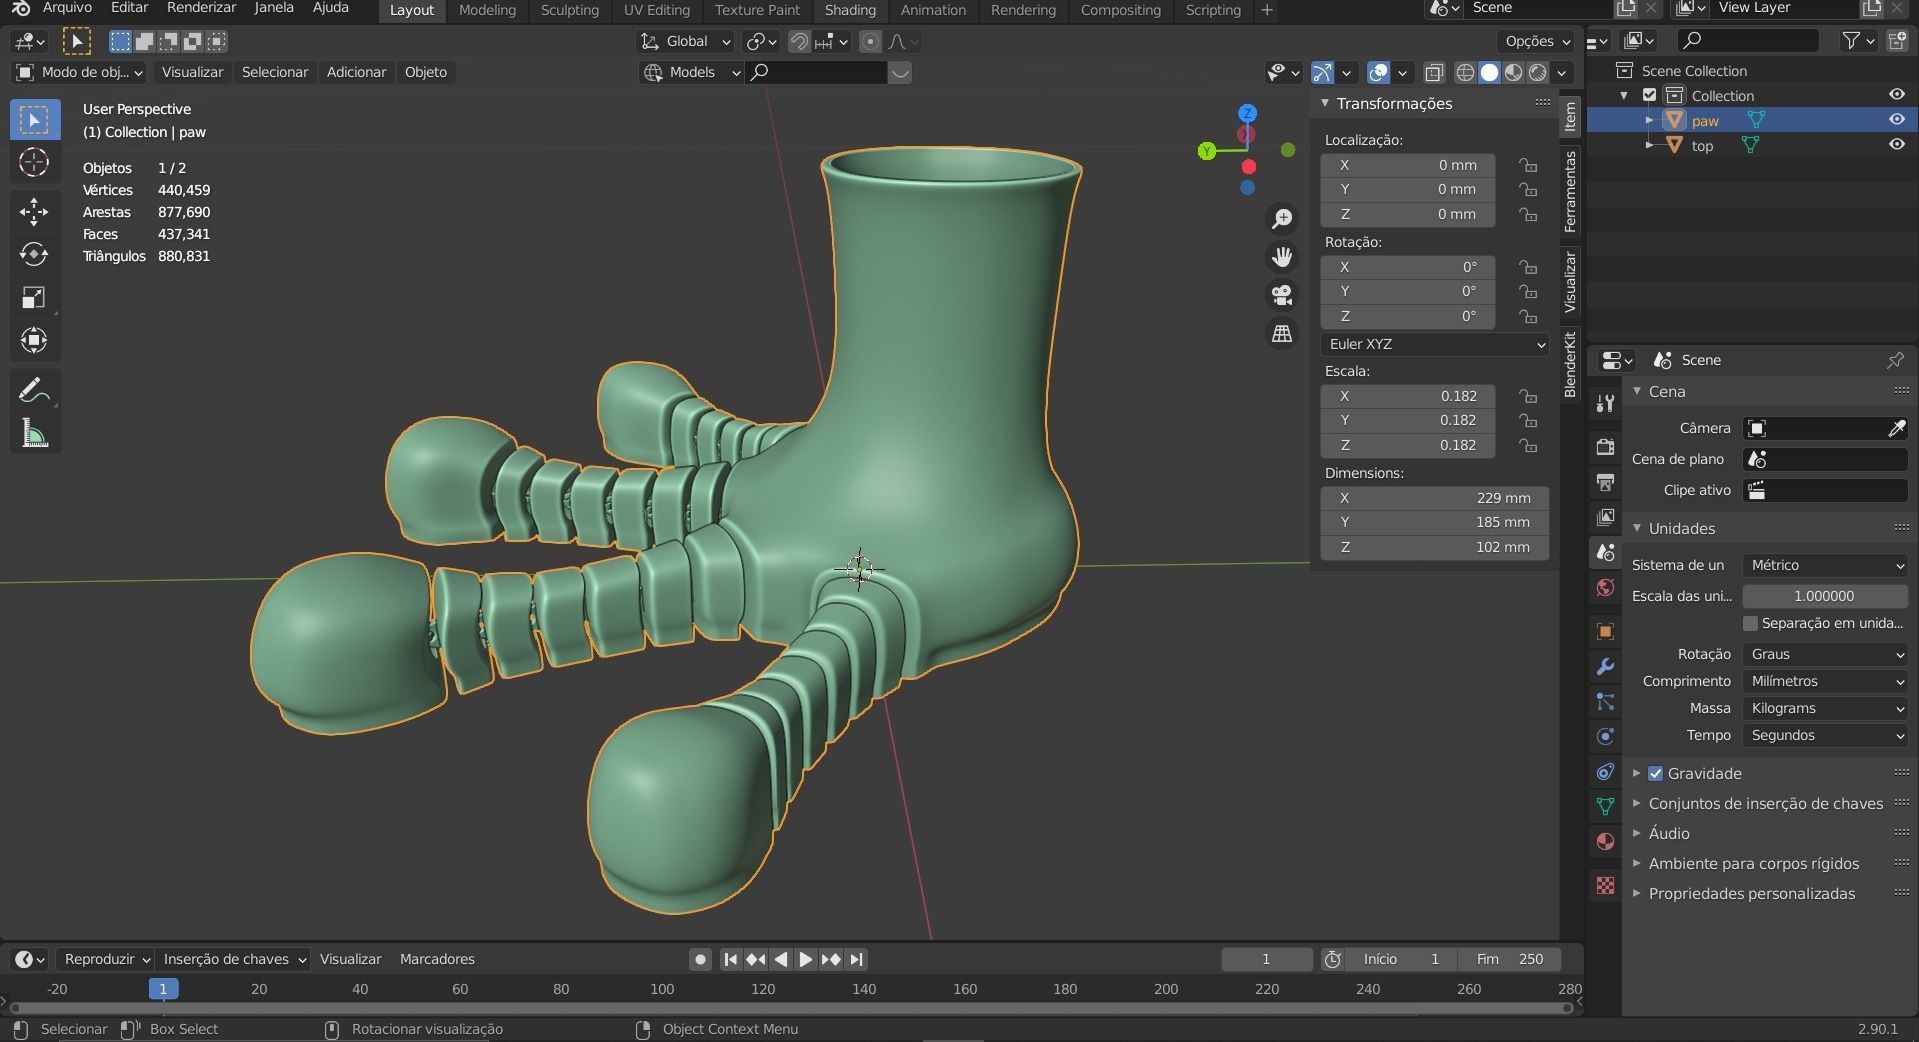Switch to the Shading workspace tab
Image resolution: width=1919 pixels, height=1042 pixels.
click(850, 10)
